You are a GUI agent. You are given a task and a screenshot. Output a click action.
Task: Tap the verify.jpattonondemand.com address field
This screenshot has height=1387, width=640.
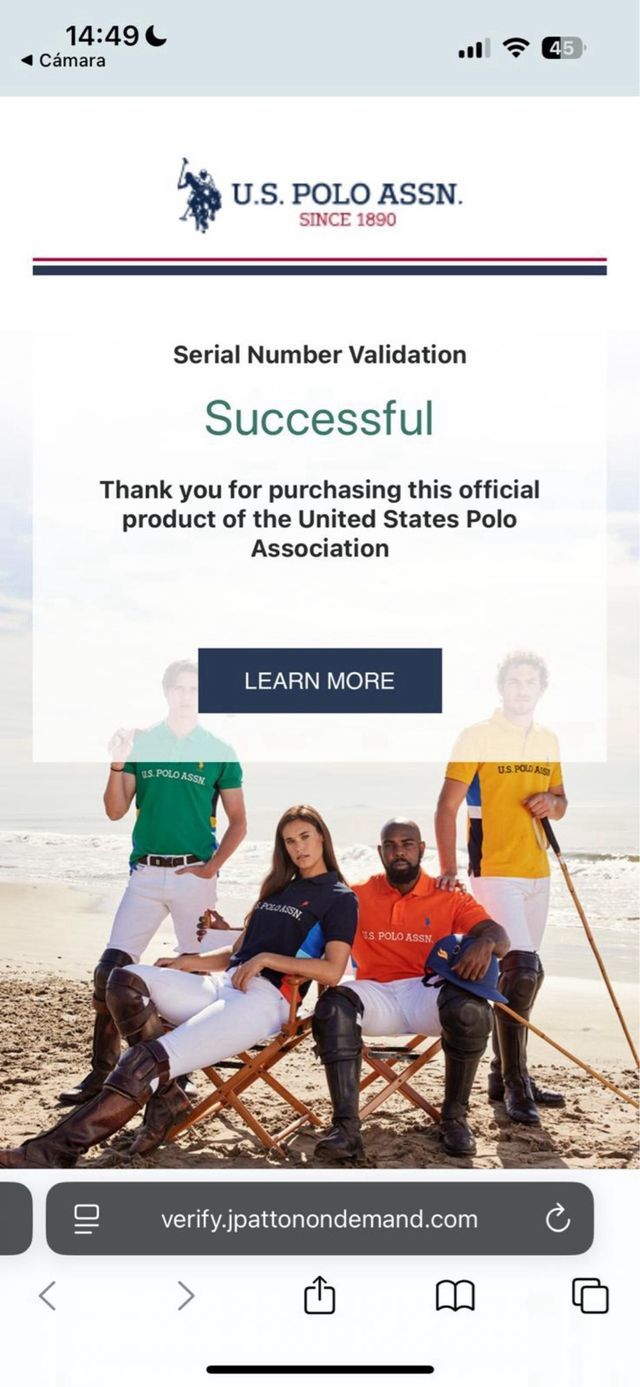[x=319, y=1218]
